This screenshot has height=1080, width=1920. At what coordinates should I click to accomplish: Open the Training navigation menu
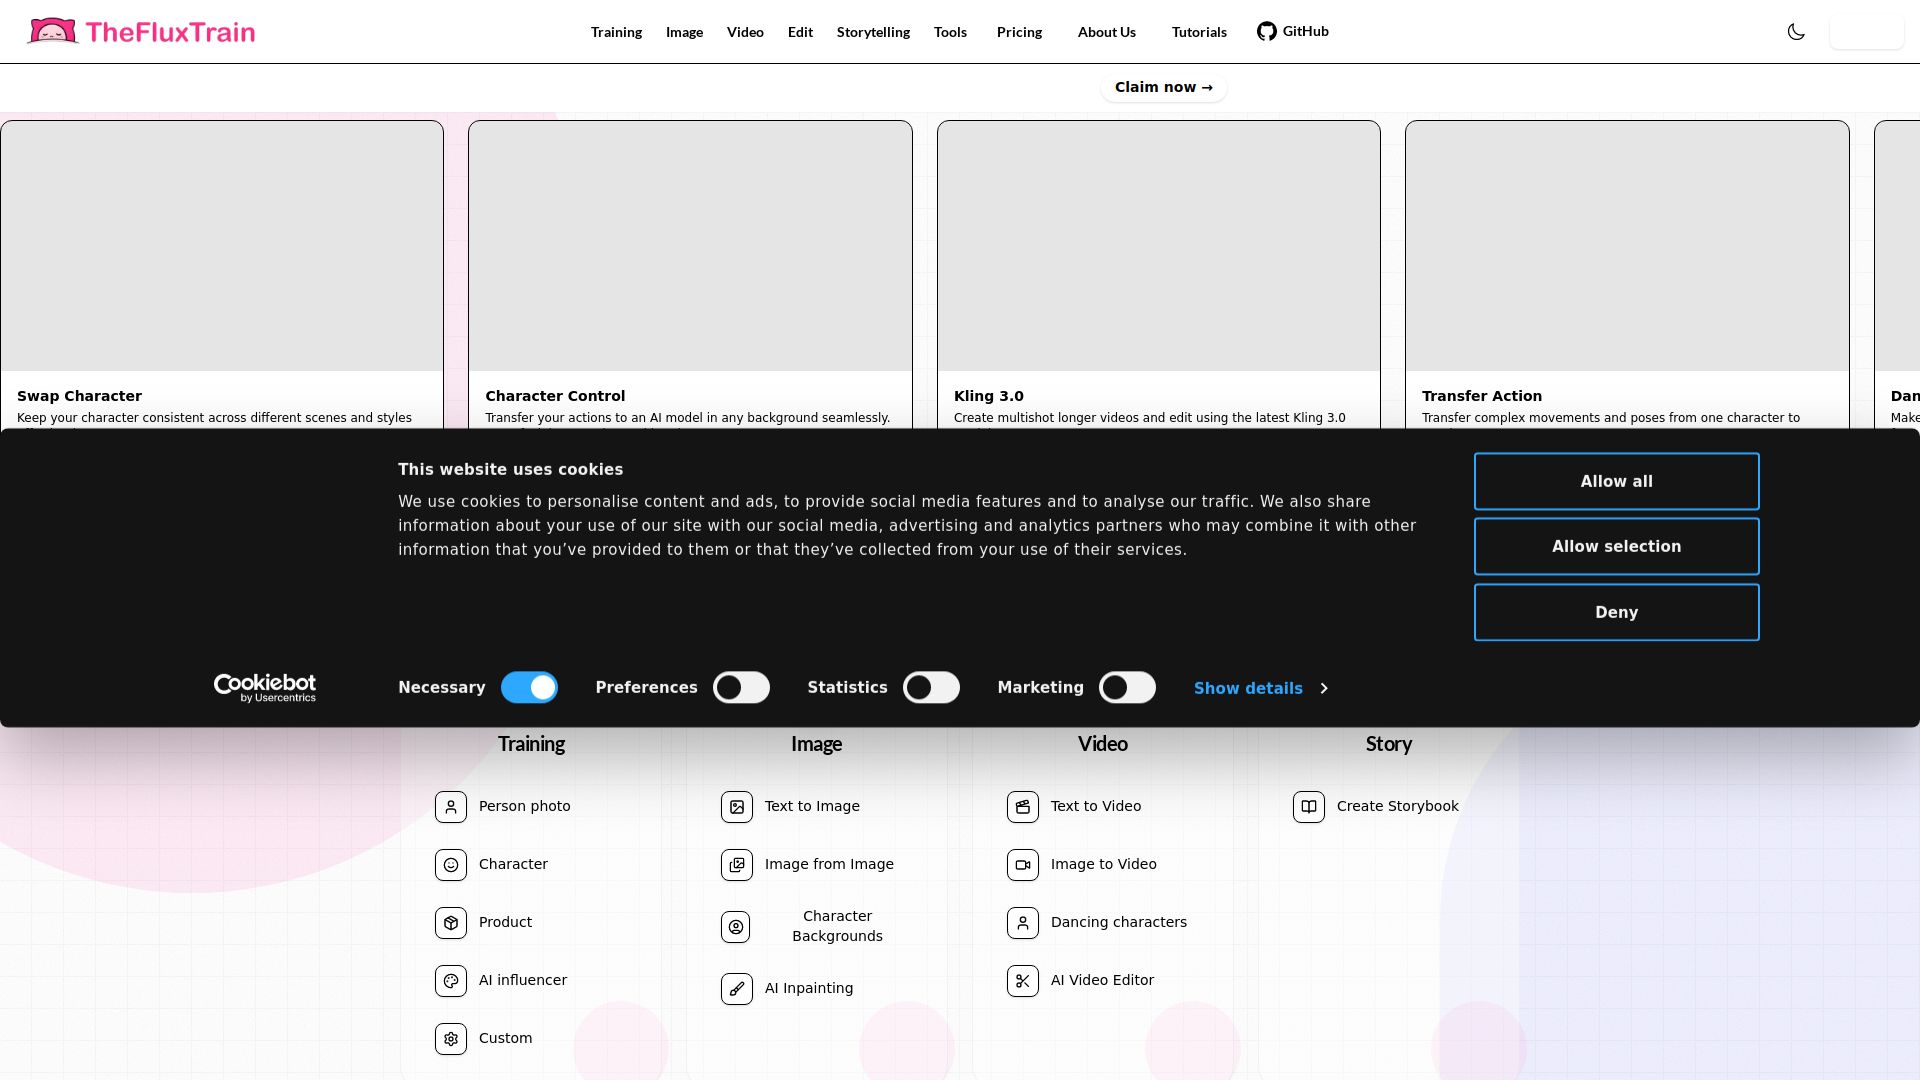pyautogui.click(x=616, y=32)
